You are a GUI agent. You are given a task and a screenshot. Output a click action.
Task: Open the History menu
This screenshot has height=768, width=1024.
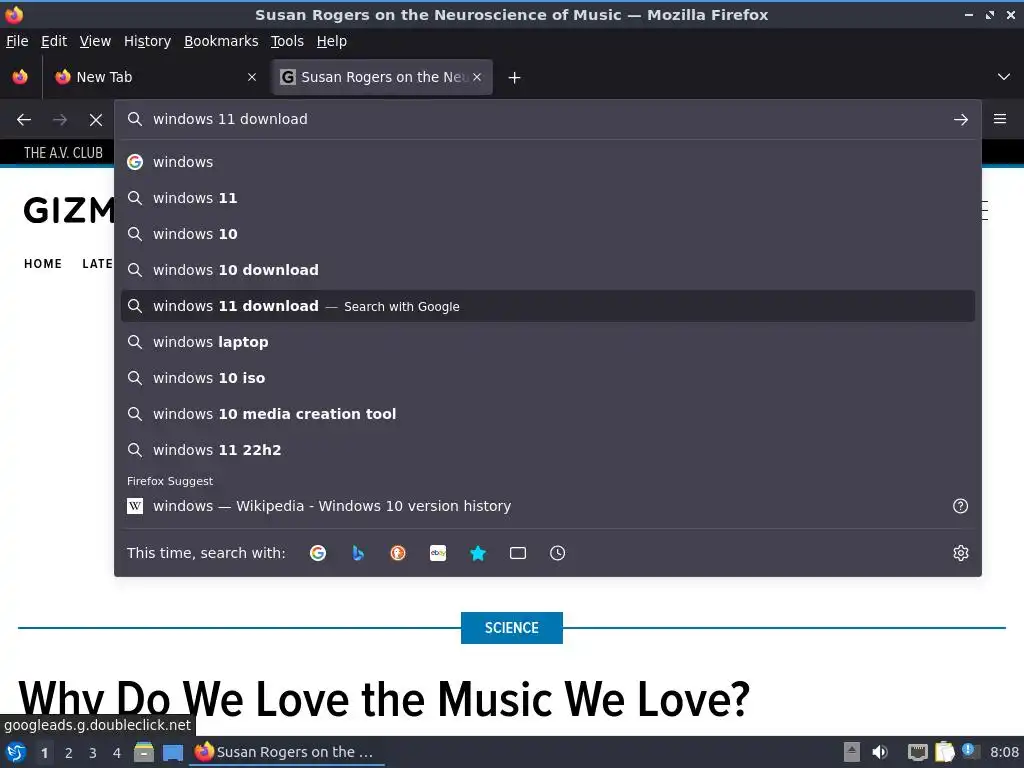point(148,41)
